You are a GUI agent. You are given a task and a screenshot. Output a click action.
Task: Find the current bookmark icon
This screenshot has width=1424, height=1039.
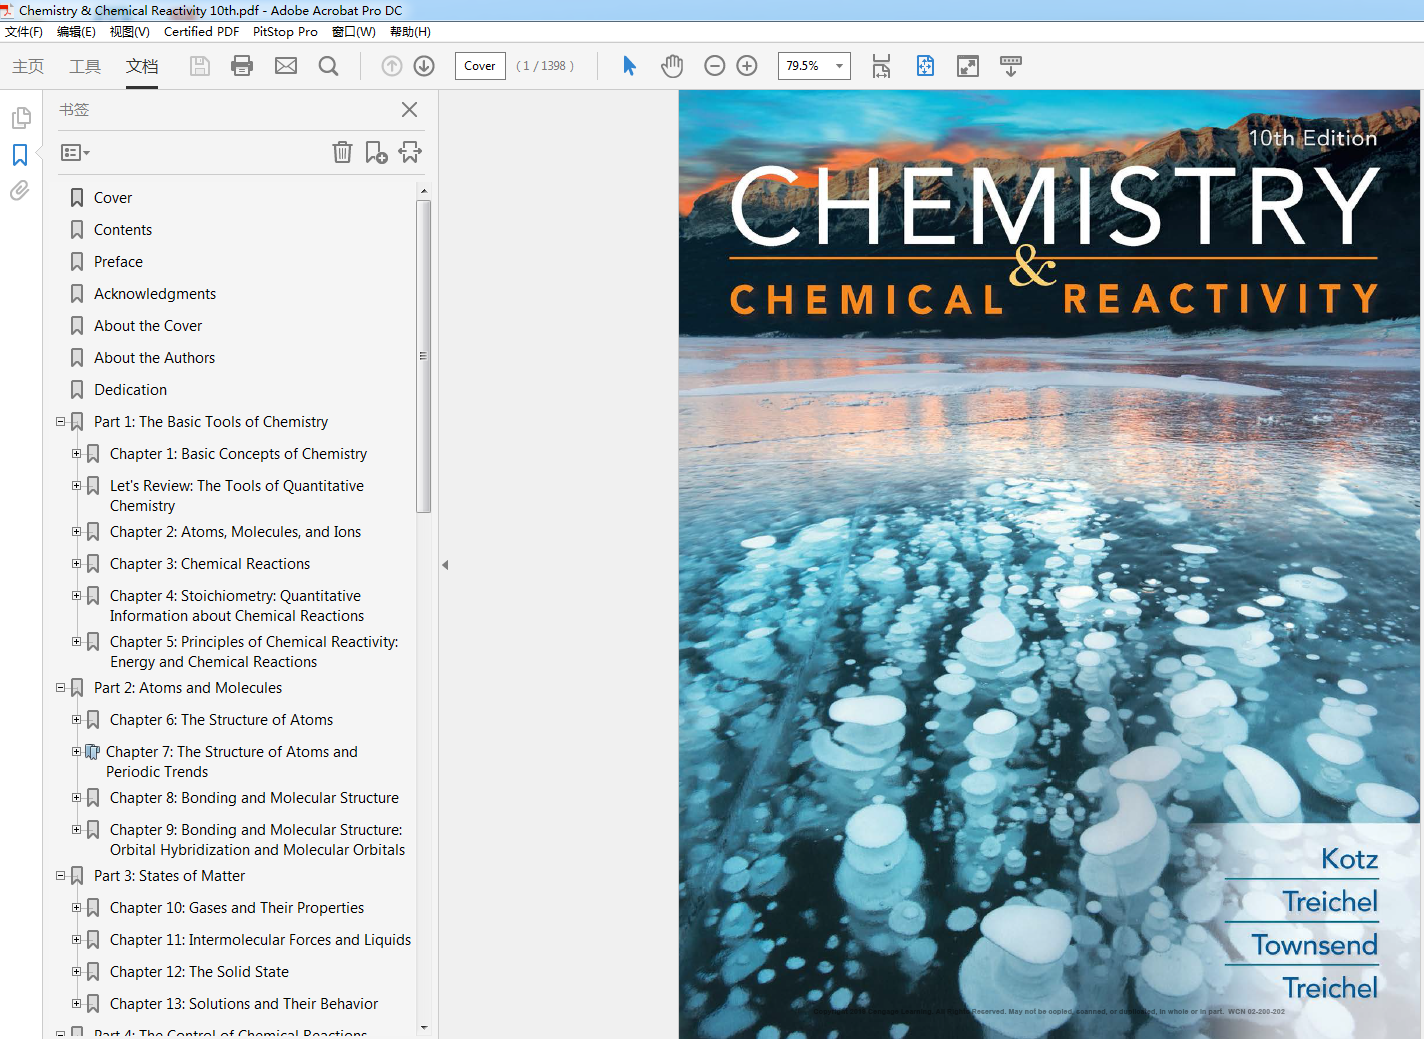[x=410, y=152]
